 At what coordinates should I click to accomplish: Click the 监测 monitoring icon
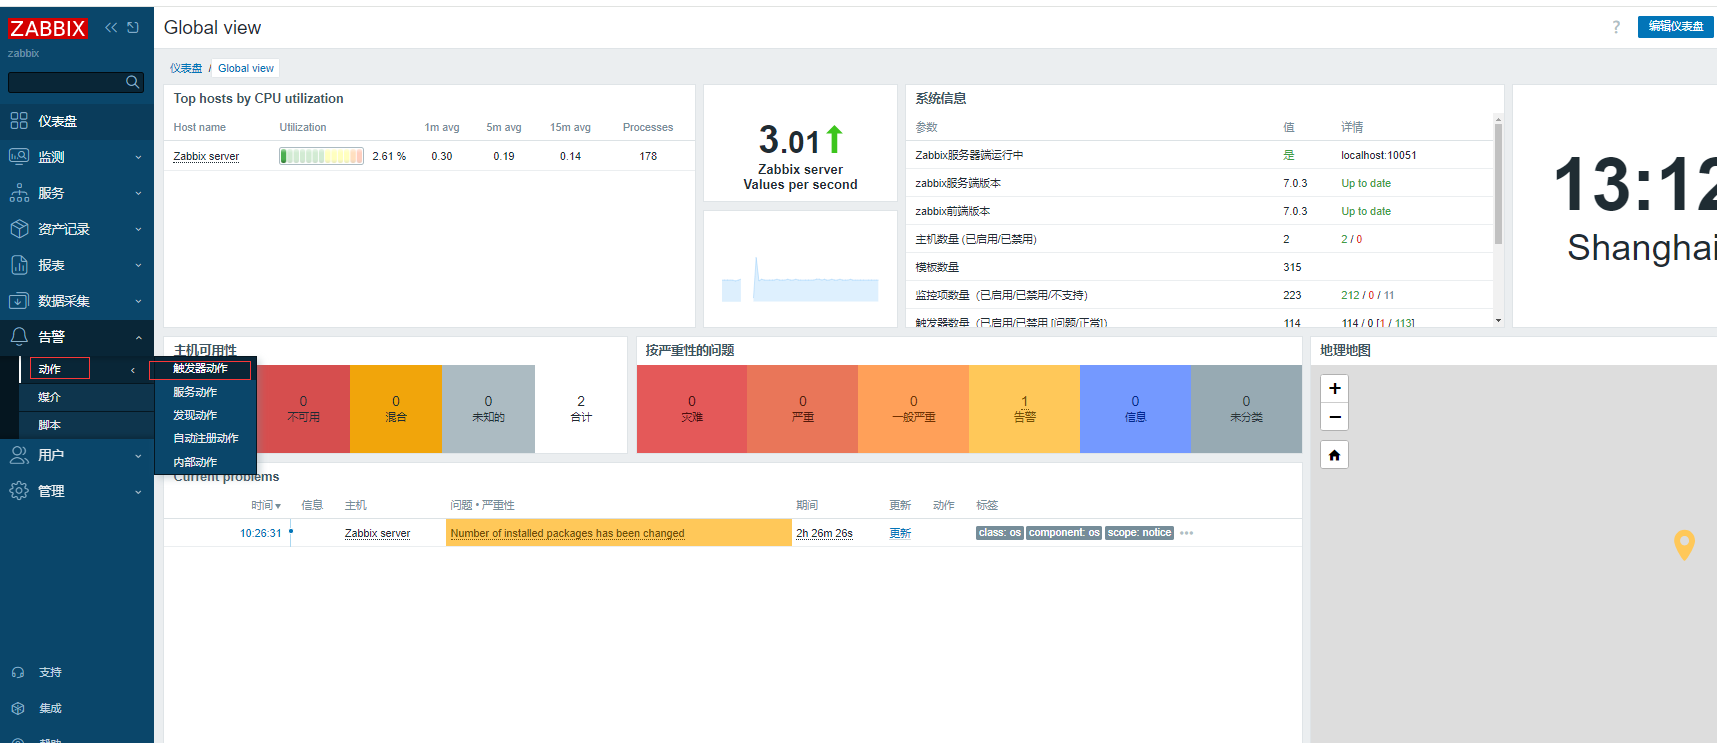[x=19, y=157]
